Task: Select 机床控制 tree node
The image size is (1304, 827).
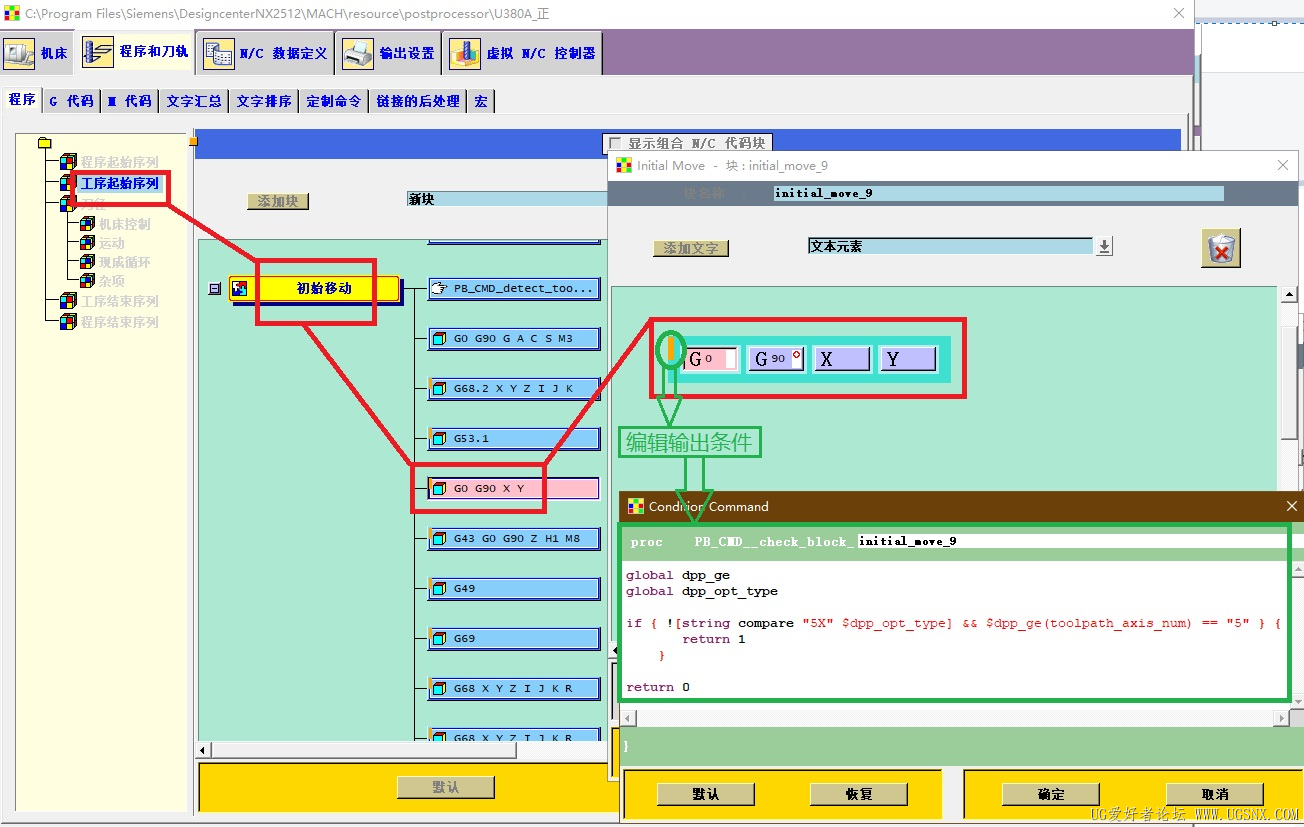Action: [125, 224]
